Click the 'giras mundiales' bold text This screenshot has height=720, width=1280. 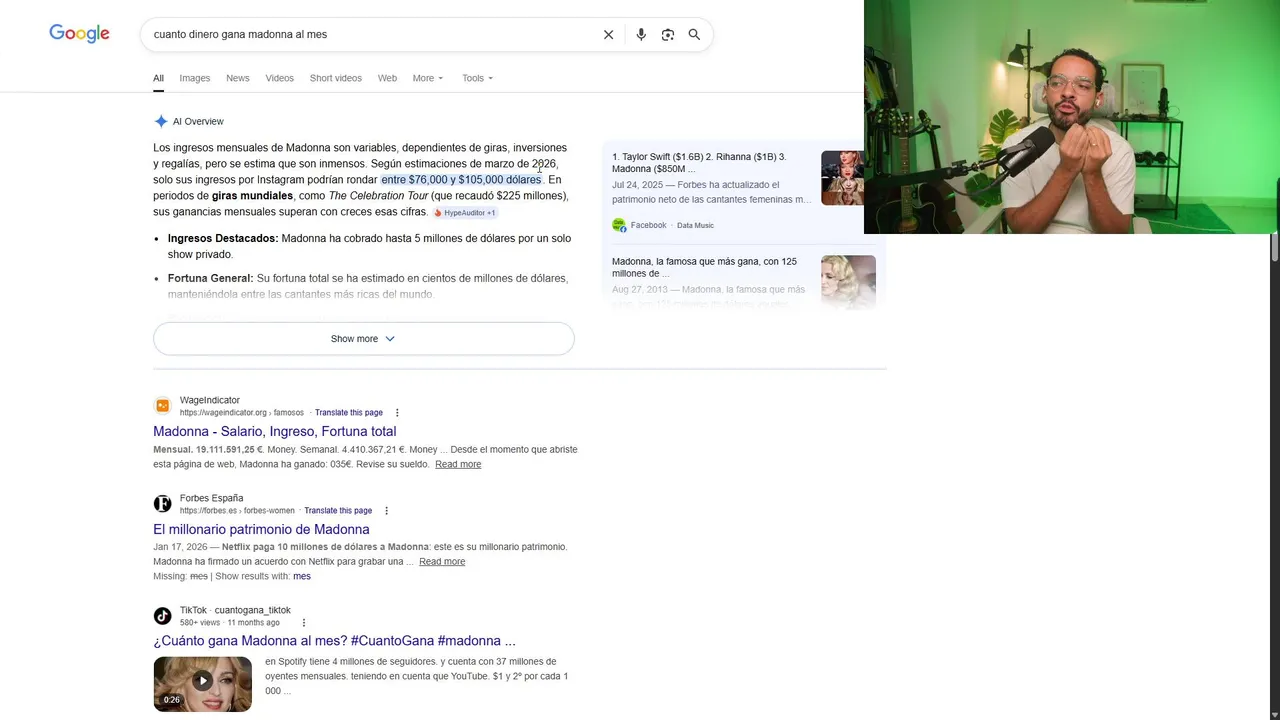click(252, 196)
